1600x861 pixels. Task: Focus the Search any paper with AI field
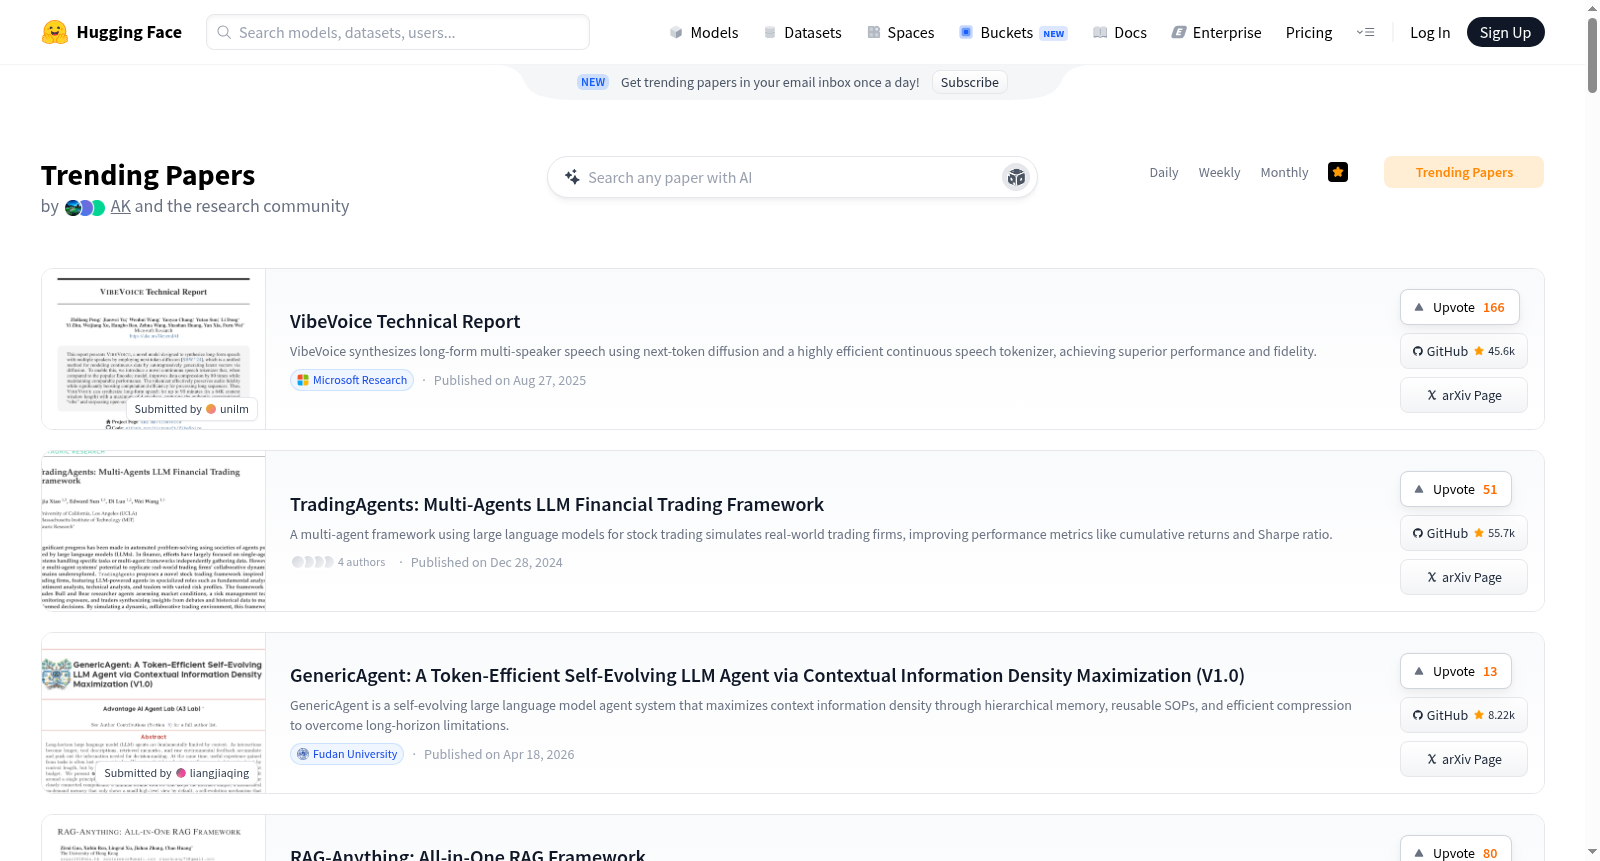pos(792,177)
